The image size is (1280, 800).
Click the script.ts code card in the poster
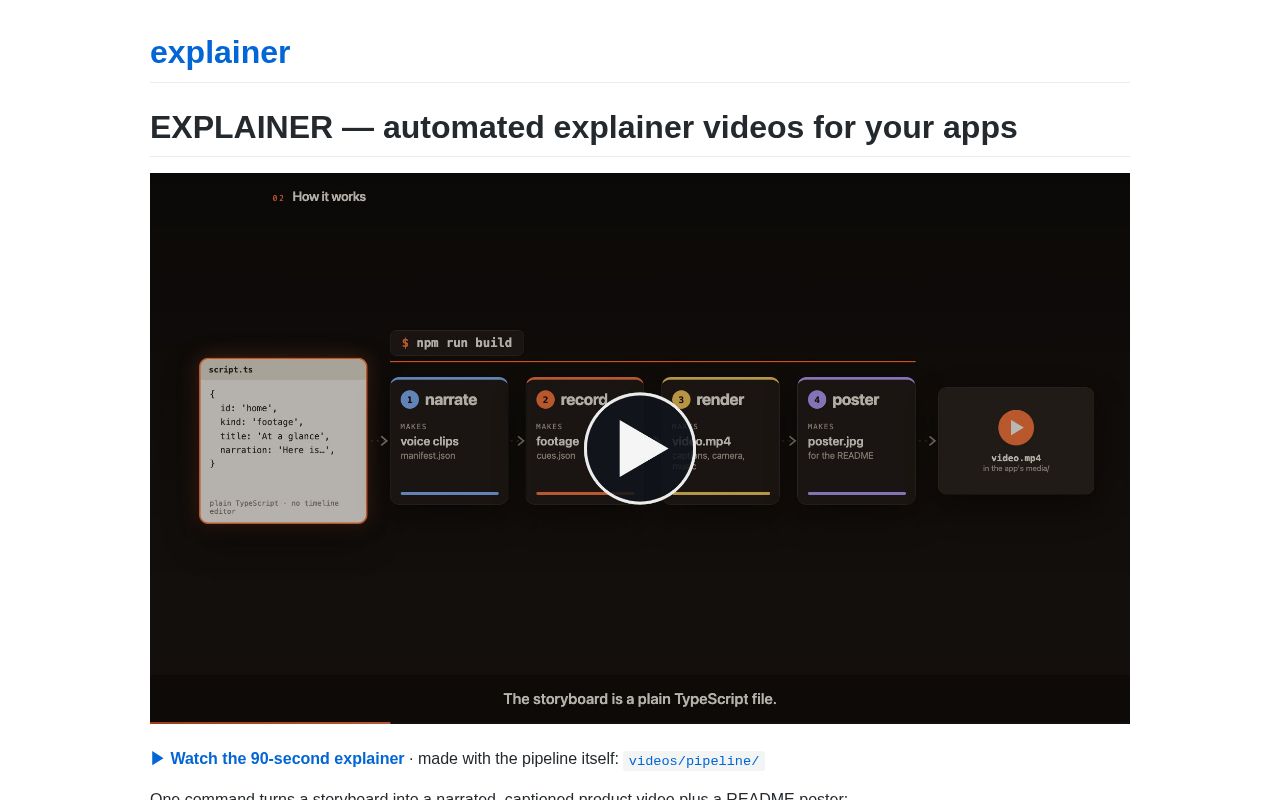click(x=283, y=441)
